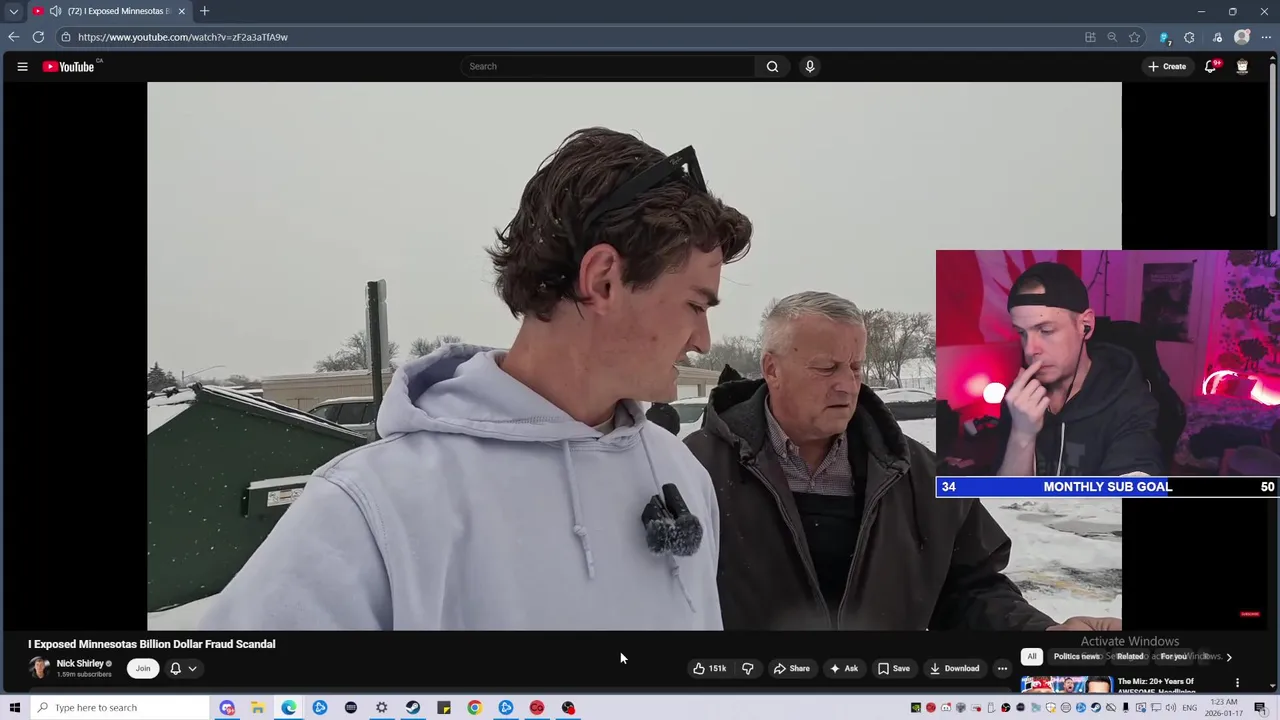Open a new browser tab

point(204,11)
